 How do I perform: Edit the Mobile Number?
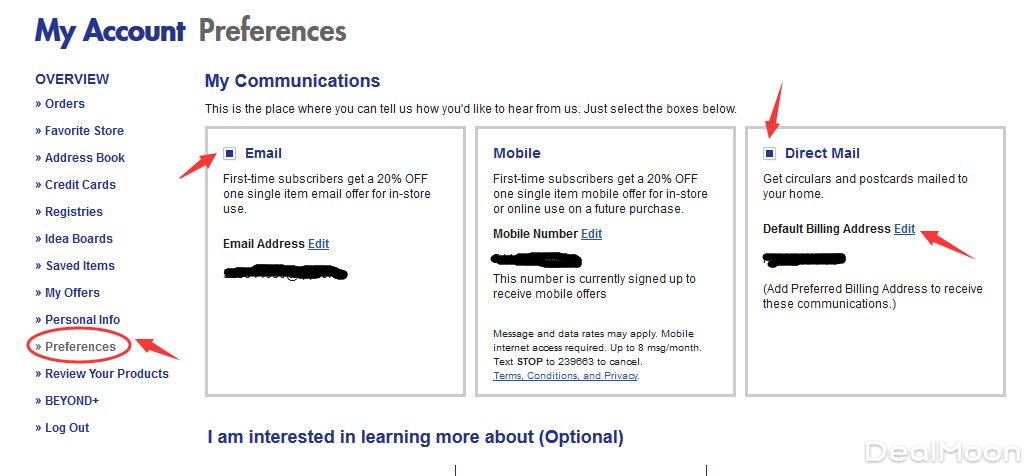(x=591, y=234)
